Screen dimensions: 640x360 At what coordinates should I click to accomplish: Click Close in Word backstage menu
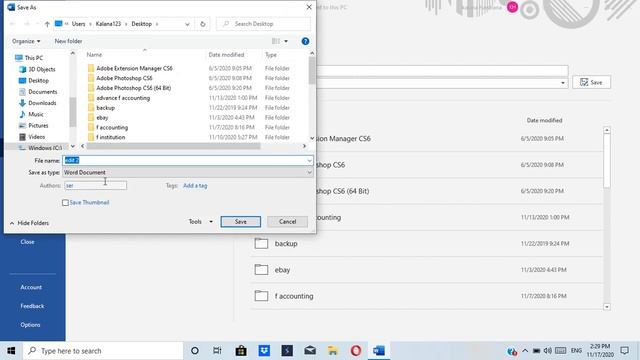pyautogui.click(x=27, y=242)
